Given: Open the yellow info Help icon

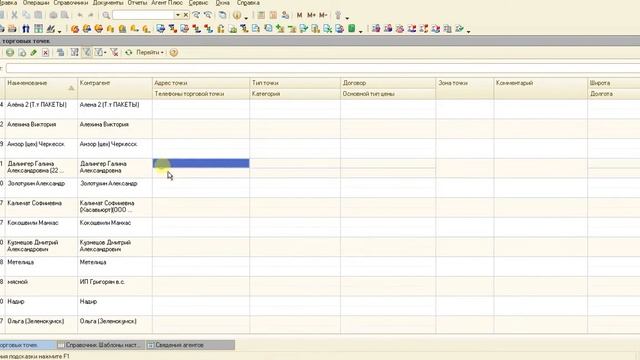Looking at the screenshot, I should point(237,16).
